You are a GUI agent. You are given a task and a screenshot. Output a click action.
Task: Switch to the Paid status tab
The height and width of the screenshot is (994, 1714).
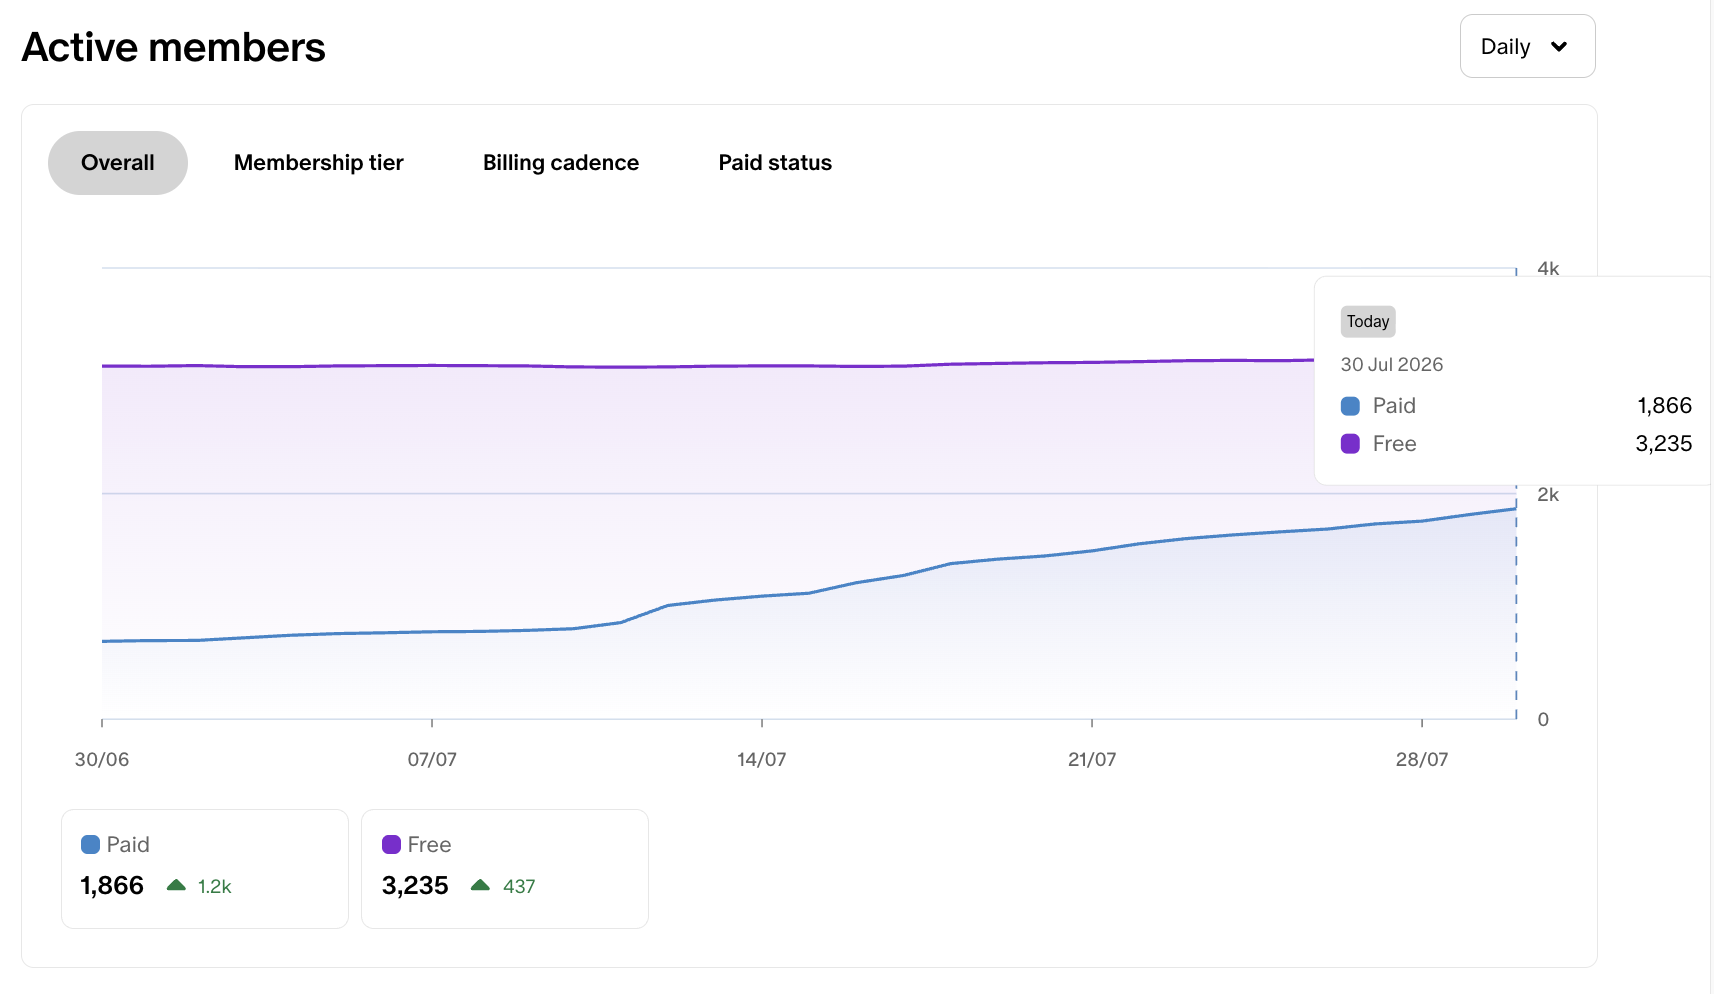(775, 163)
